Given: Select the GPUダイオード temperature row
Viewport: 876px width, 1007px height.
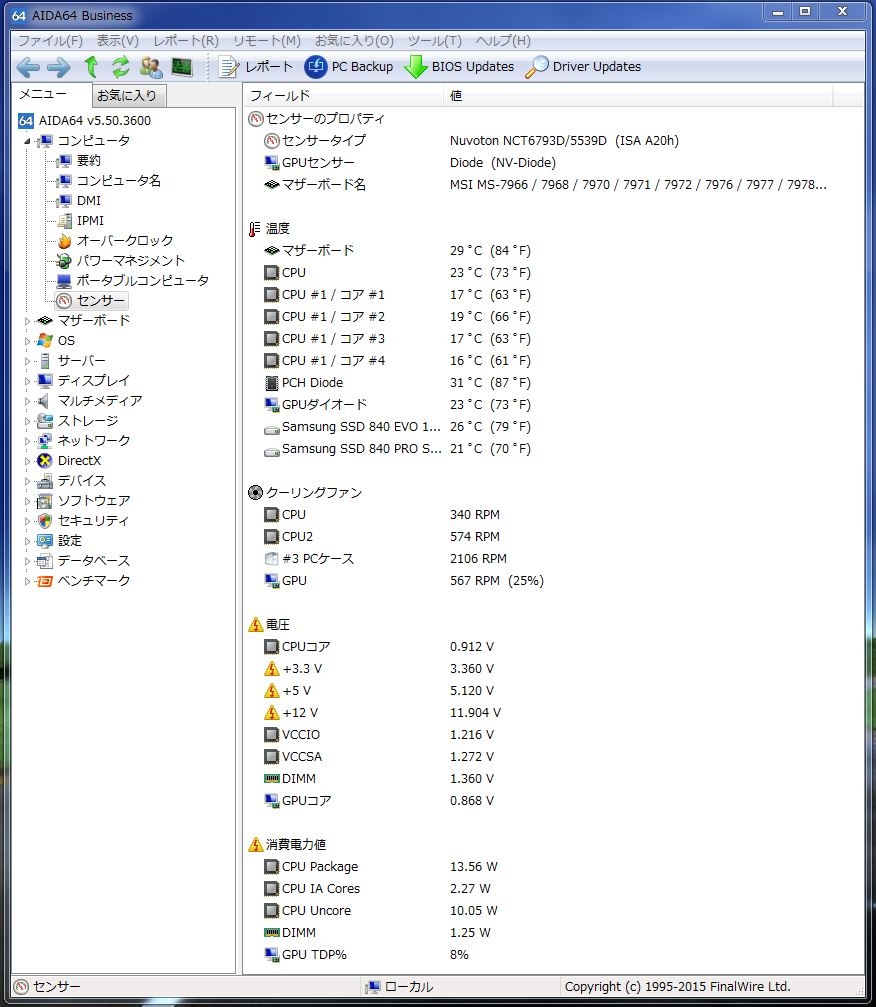Looking at the screenshot, I should click(x=552, y=405).
